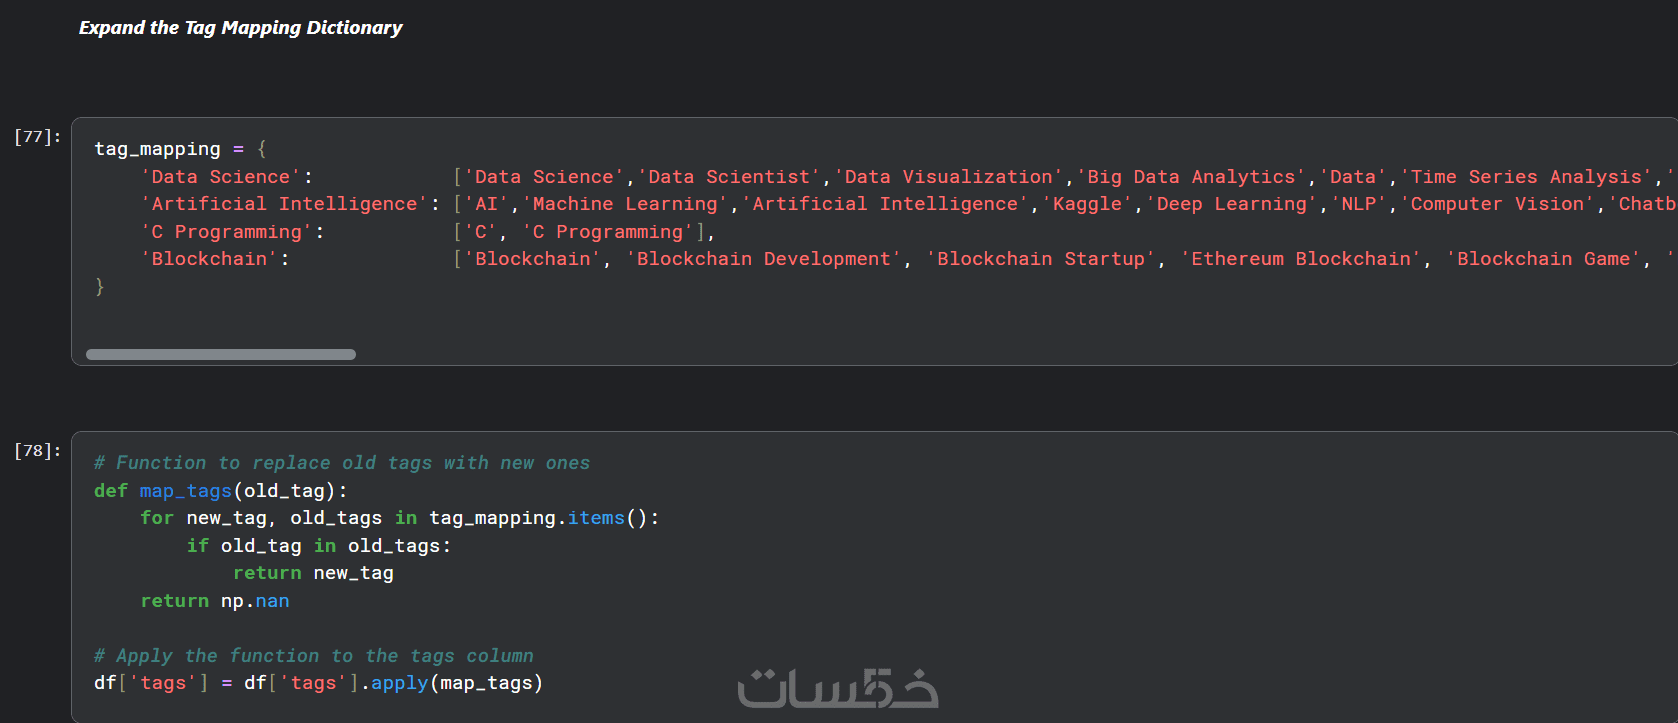This screenshot has height=723, width=1678.
Task: Click the horizontal scrollbar thumb in cell 77
Action: (220, 354)
